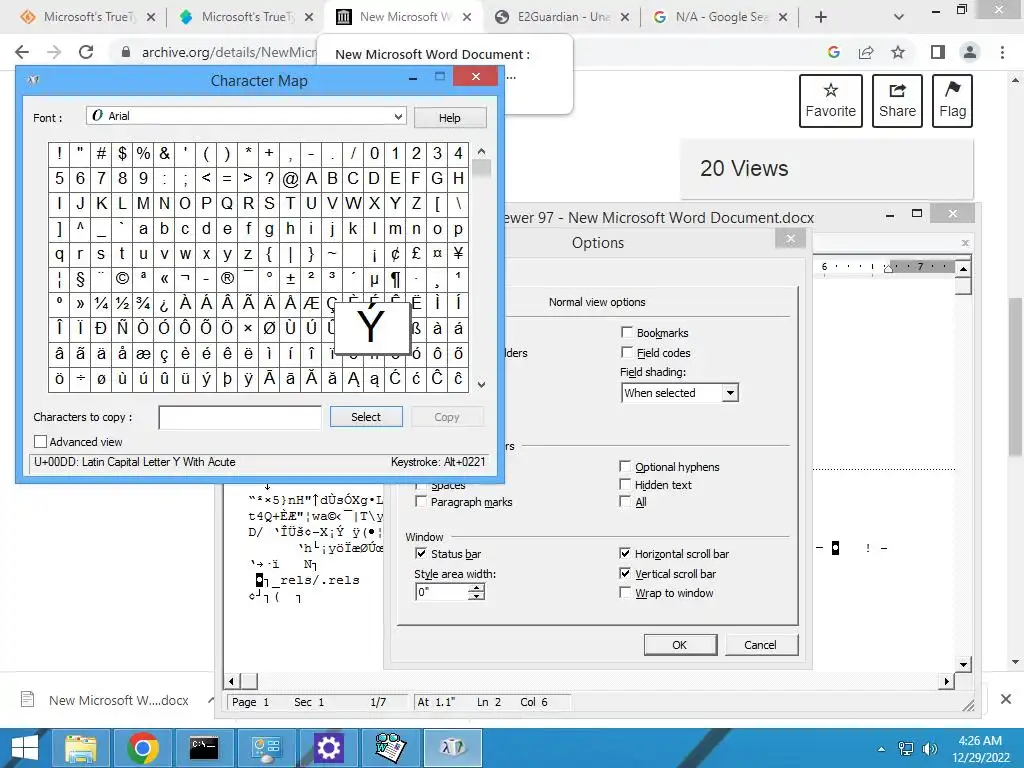Reload the archive.org page
Screen dimensions: 1024x768
[86, 52]
